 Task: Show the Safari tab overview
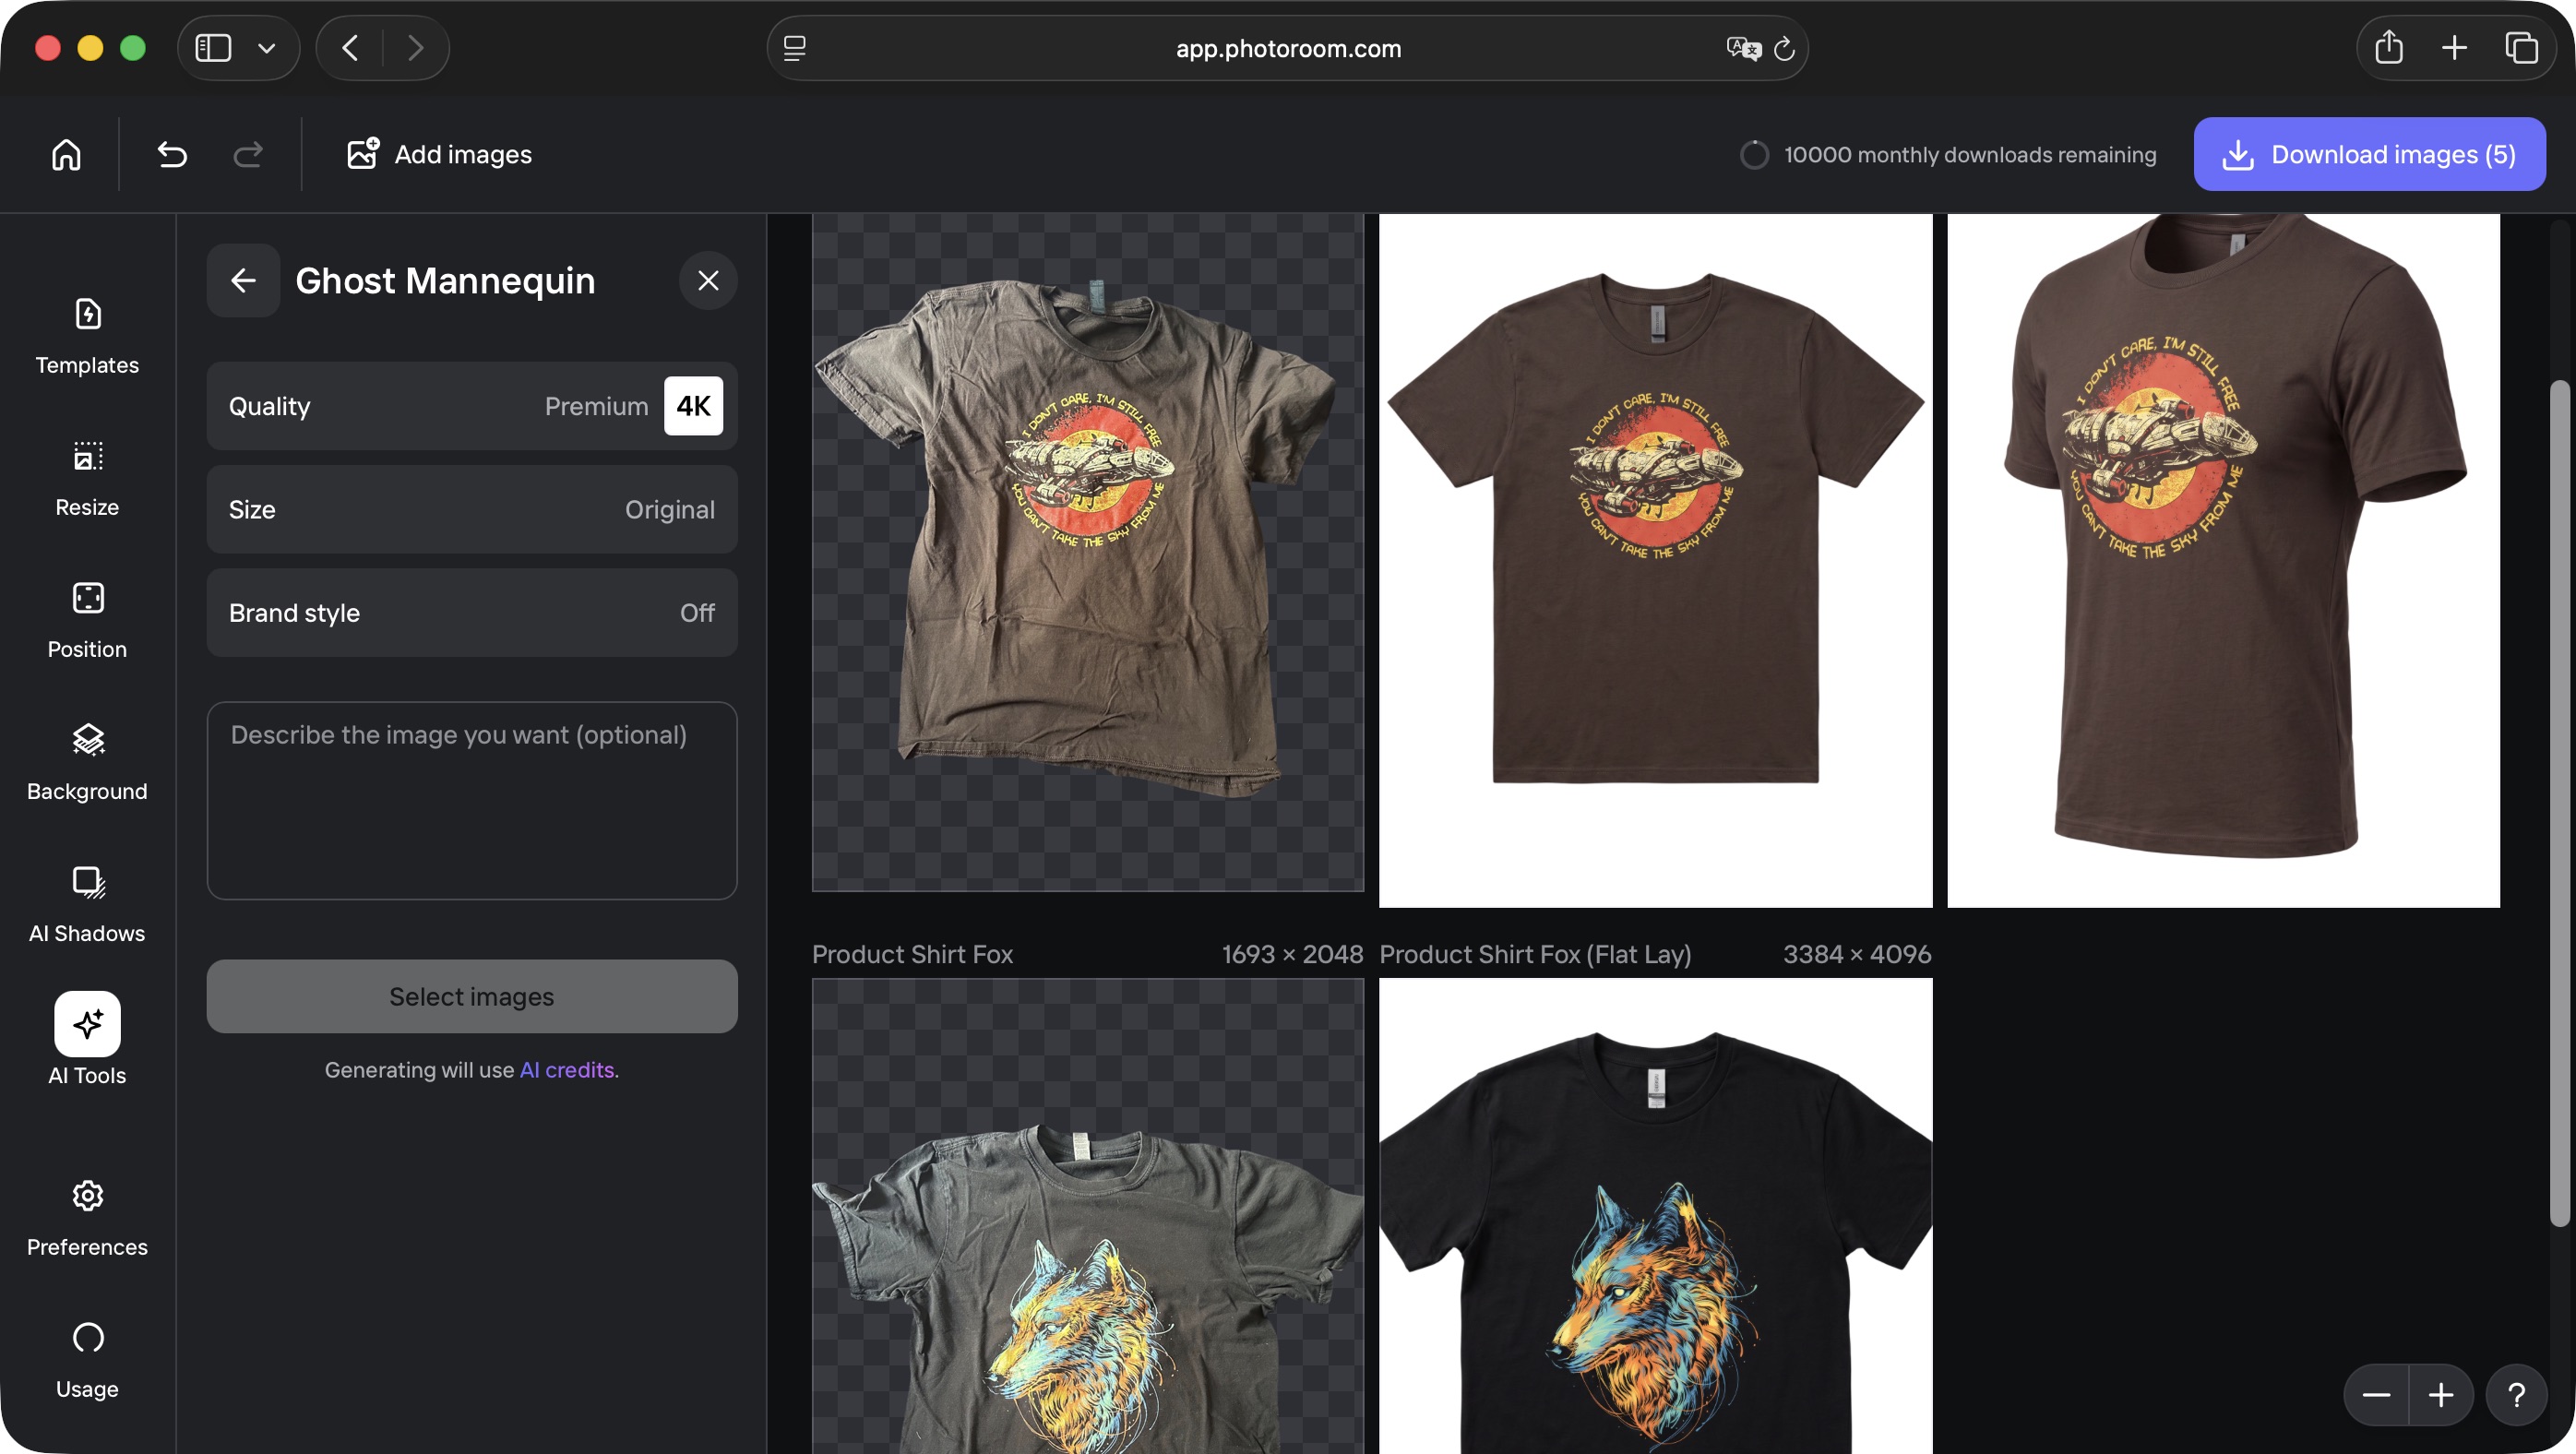[x=2521, y=47]
